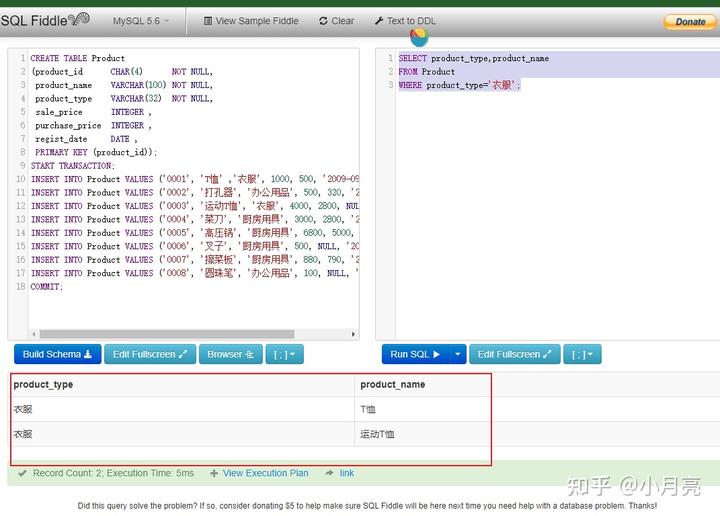720x516 pixels.
Task: Click the INSERT line for '0005'
Action: pyautogui.click(x=195, y=233)
